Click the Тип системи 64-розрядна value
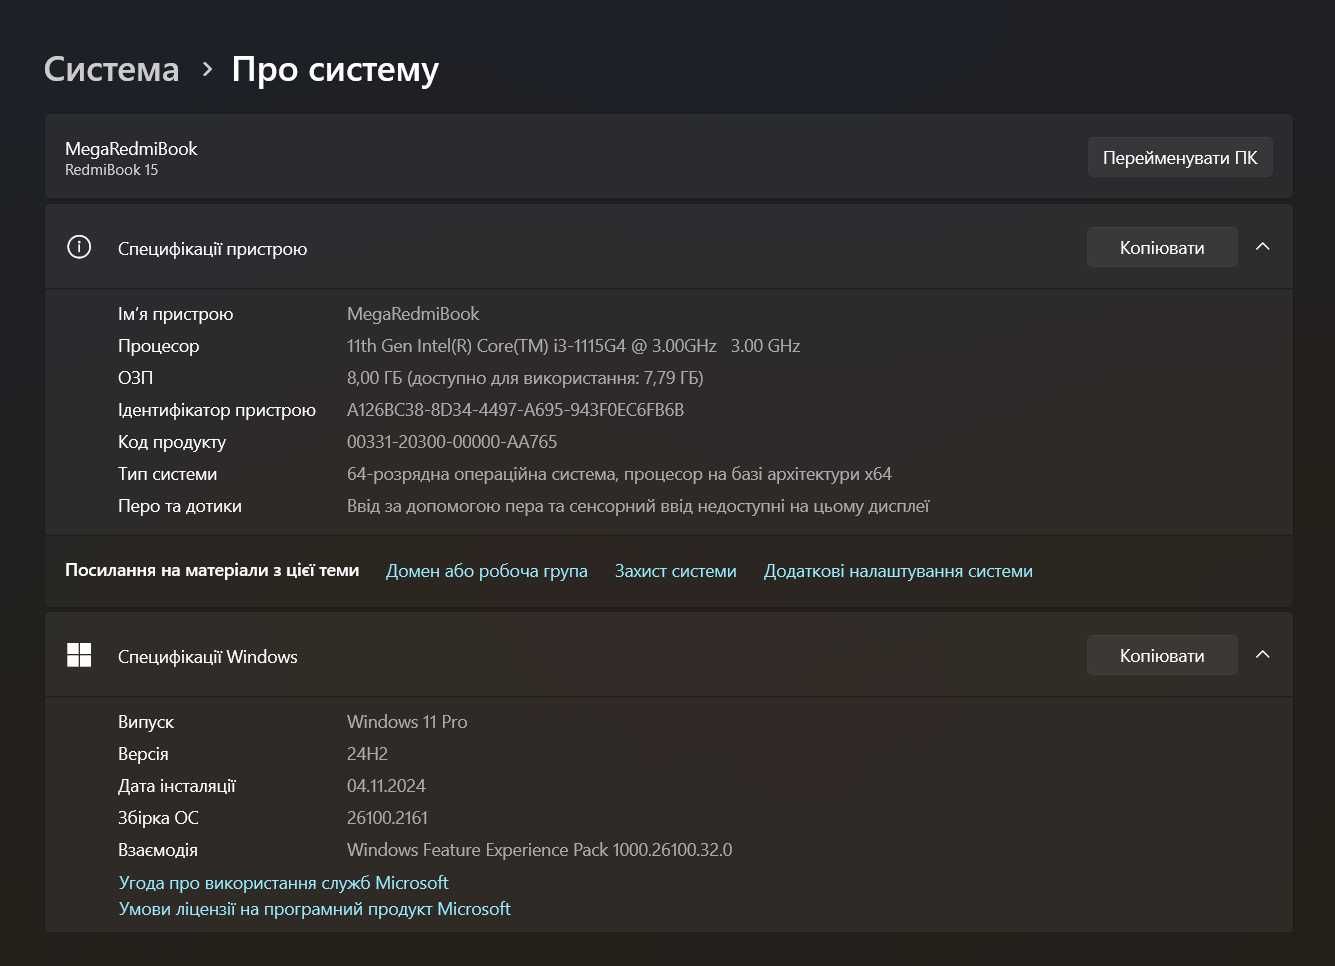 coord(619,474)
